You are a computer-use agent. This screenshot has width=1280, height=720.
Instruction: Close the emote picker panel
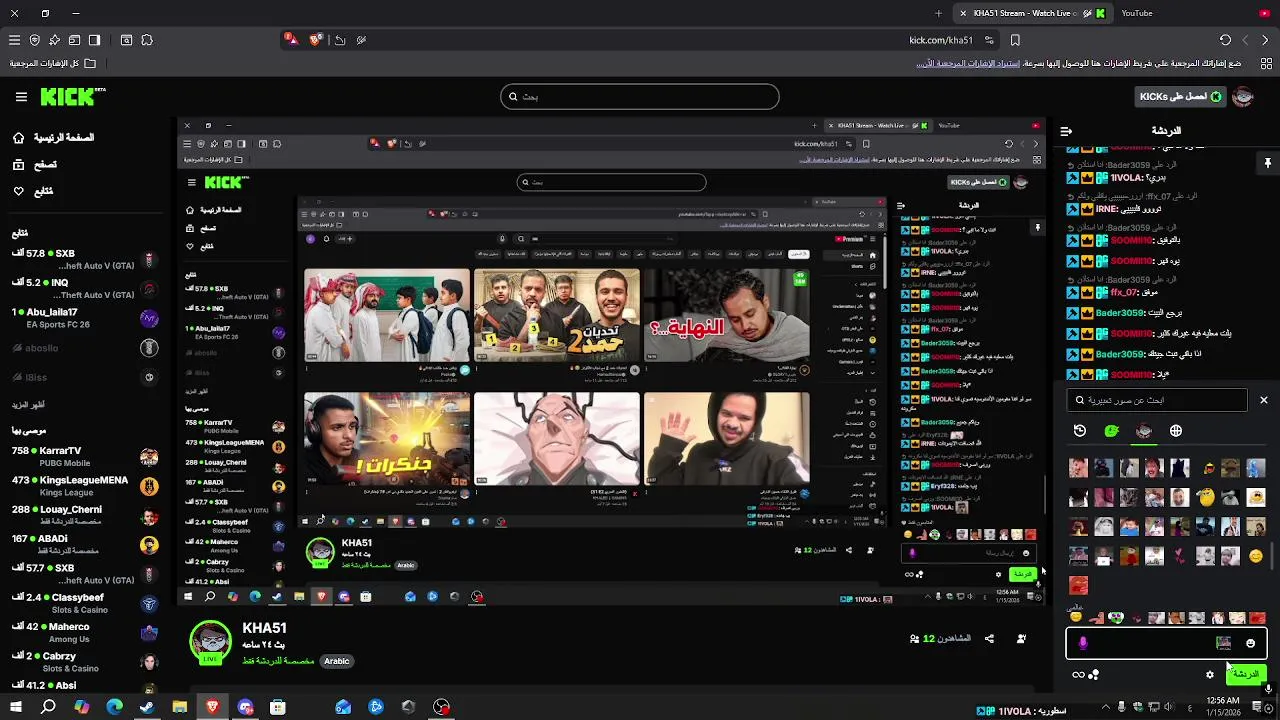click(1263, 400)
